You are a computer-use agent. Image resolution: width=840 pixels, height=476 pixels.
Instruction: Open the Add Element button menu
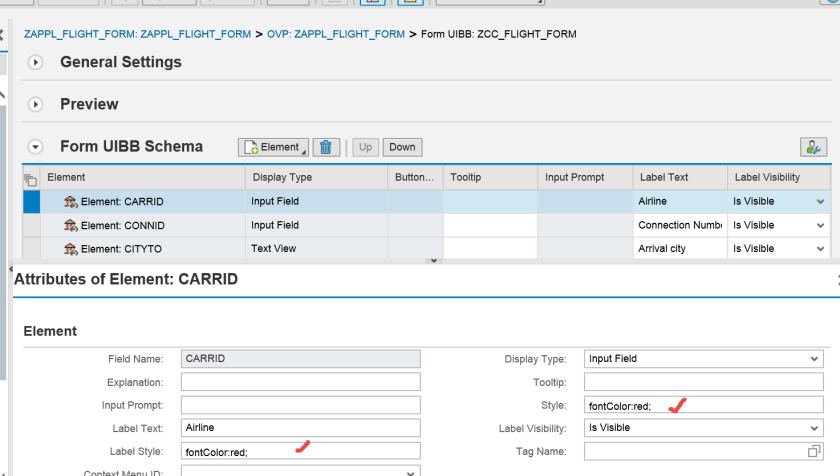click(x=273, y=147)
